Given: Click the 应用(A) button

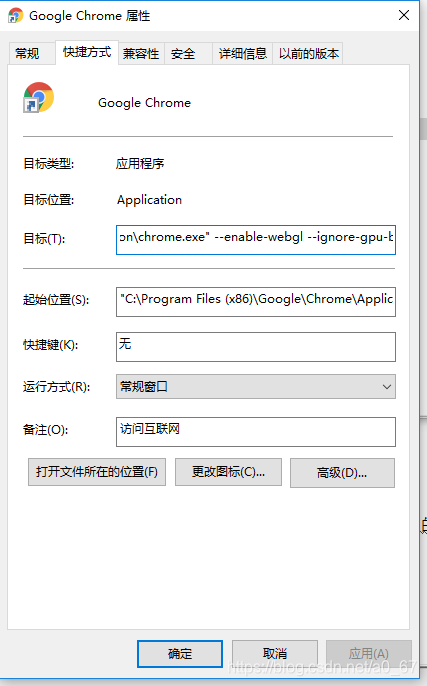Looking at the screenshot, I should tap(368, 654).
